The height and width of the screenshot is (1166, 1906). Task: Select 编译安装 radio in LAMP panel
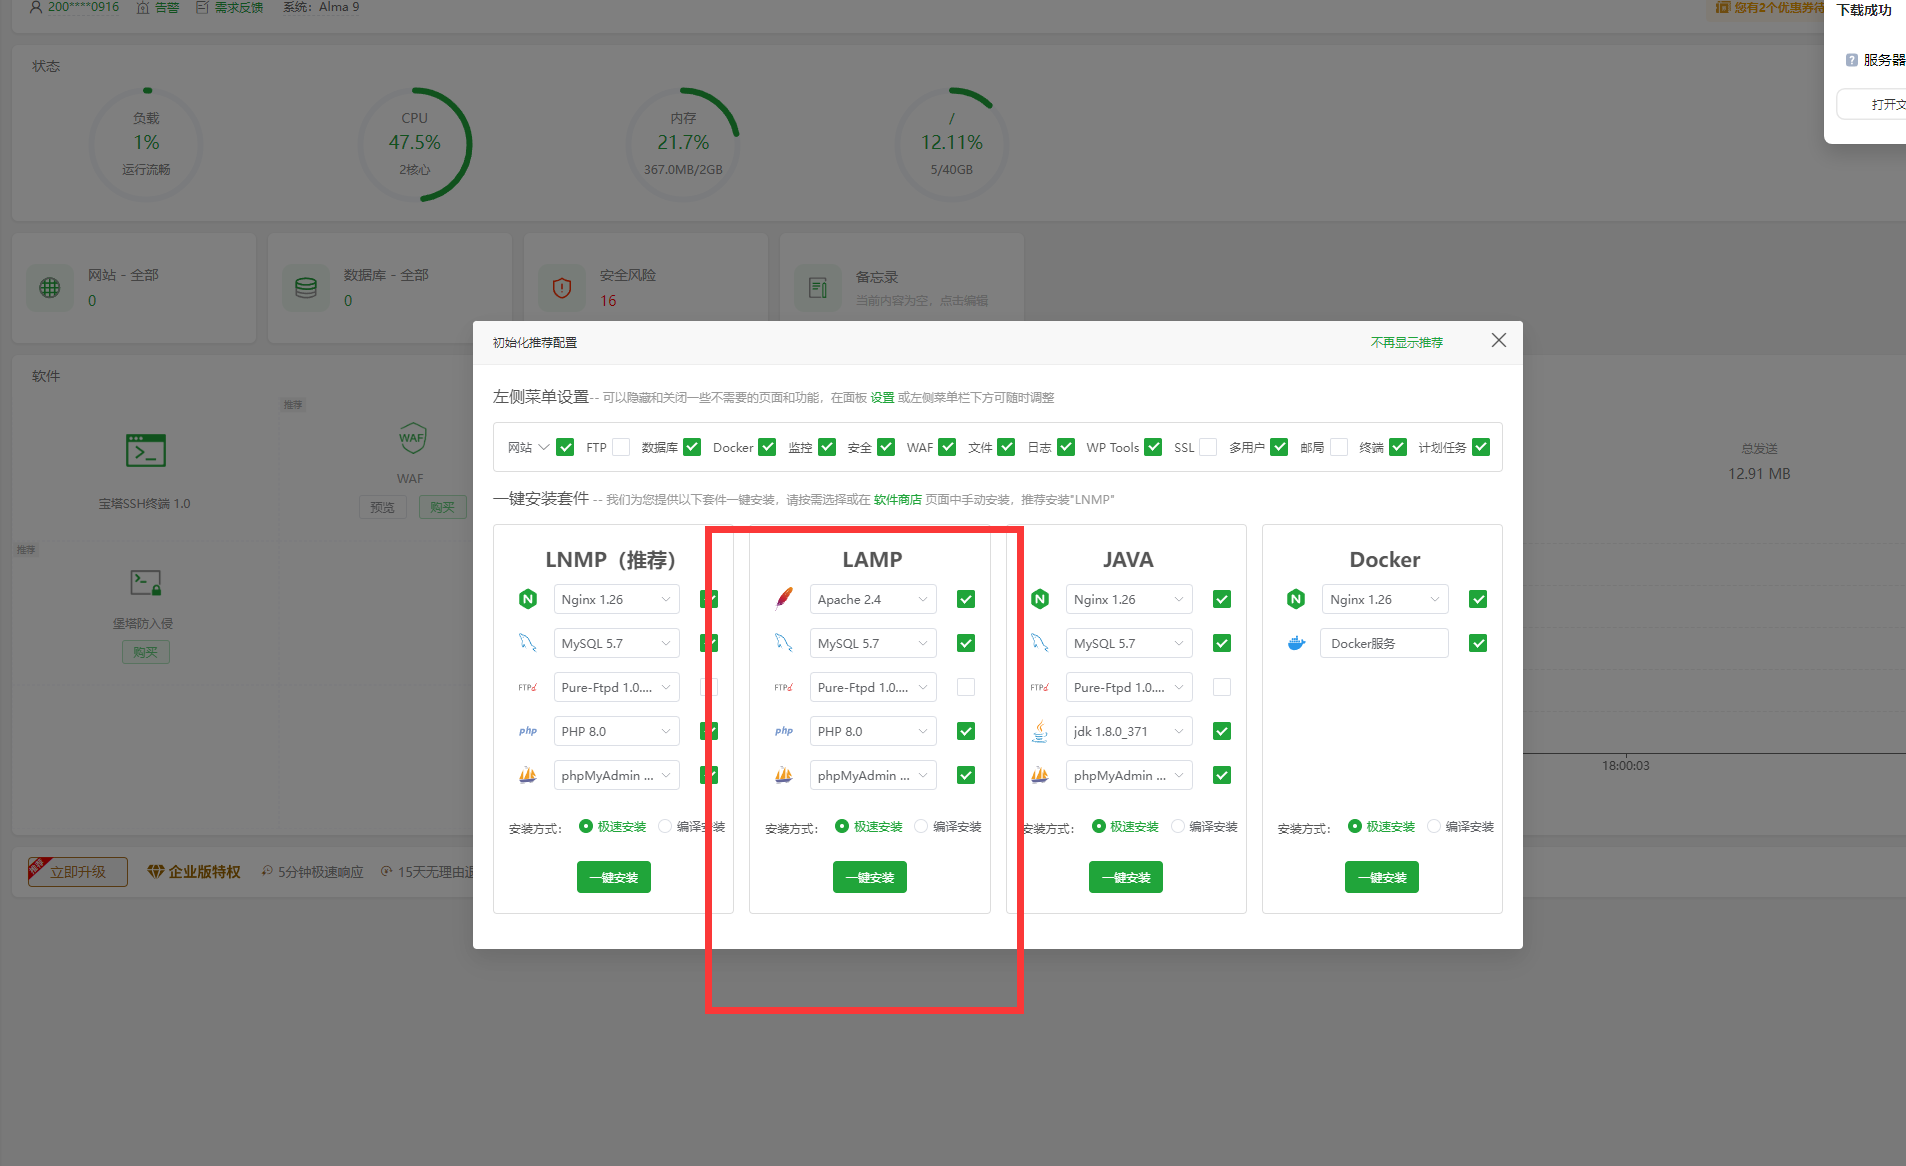pyautogui.click(x=921, y=826)
